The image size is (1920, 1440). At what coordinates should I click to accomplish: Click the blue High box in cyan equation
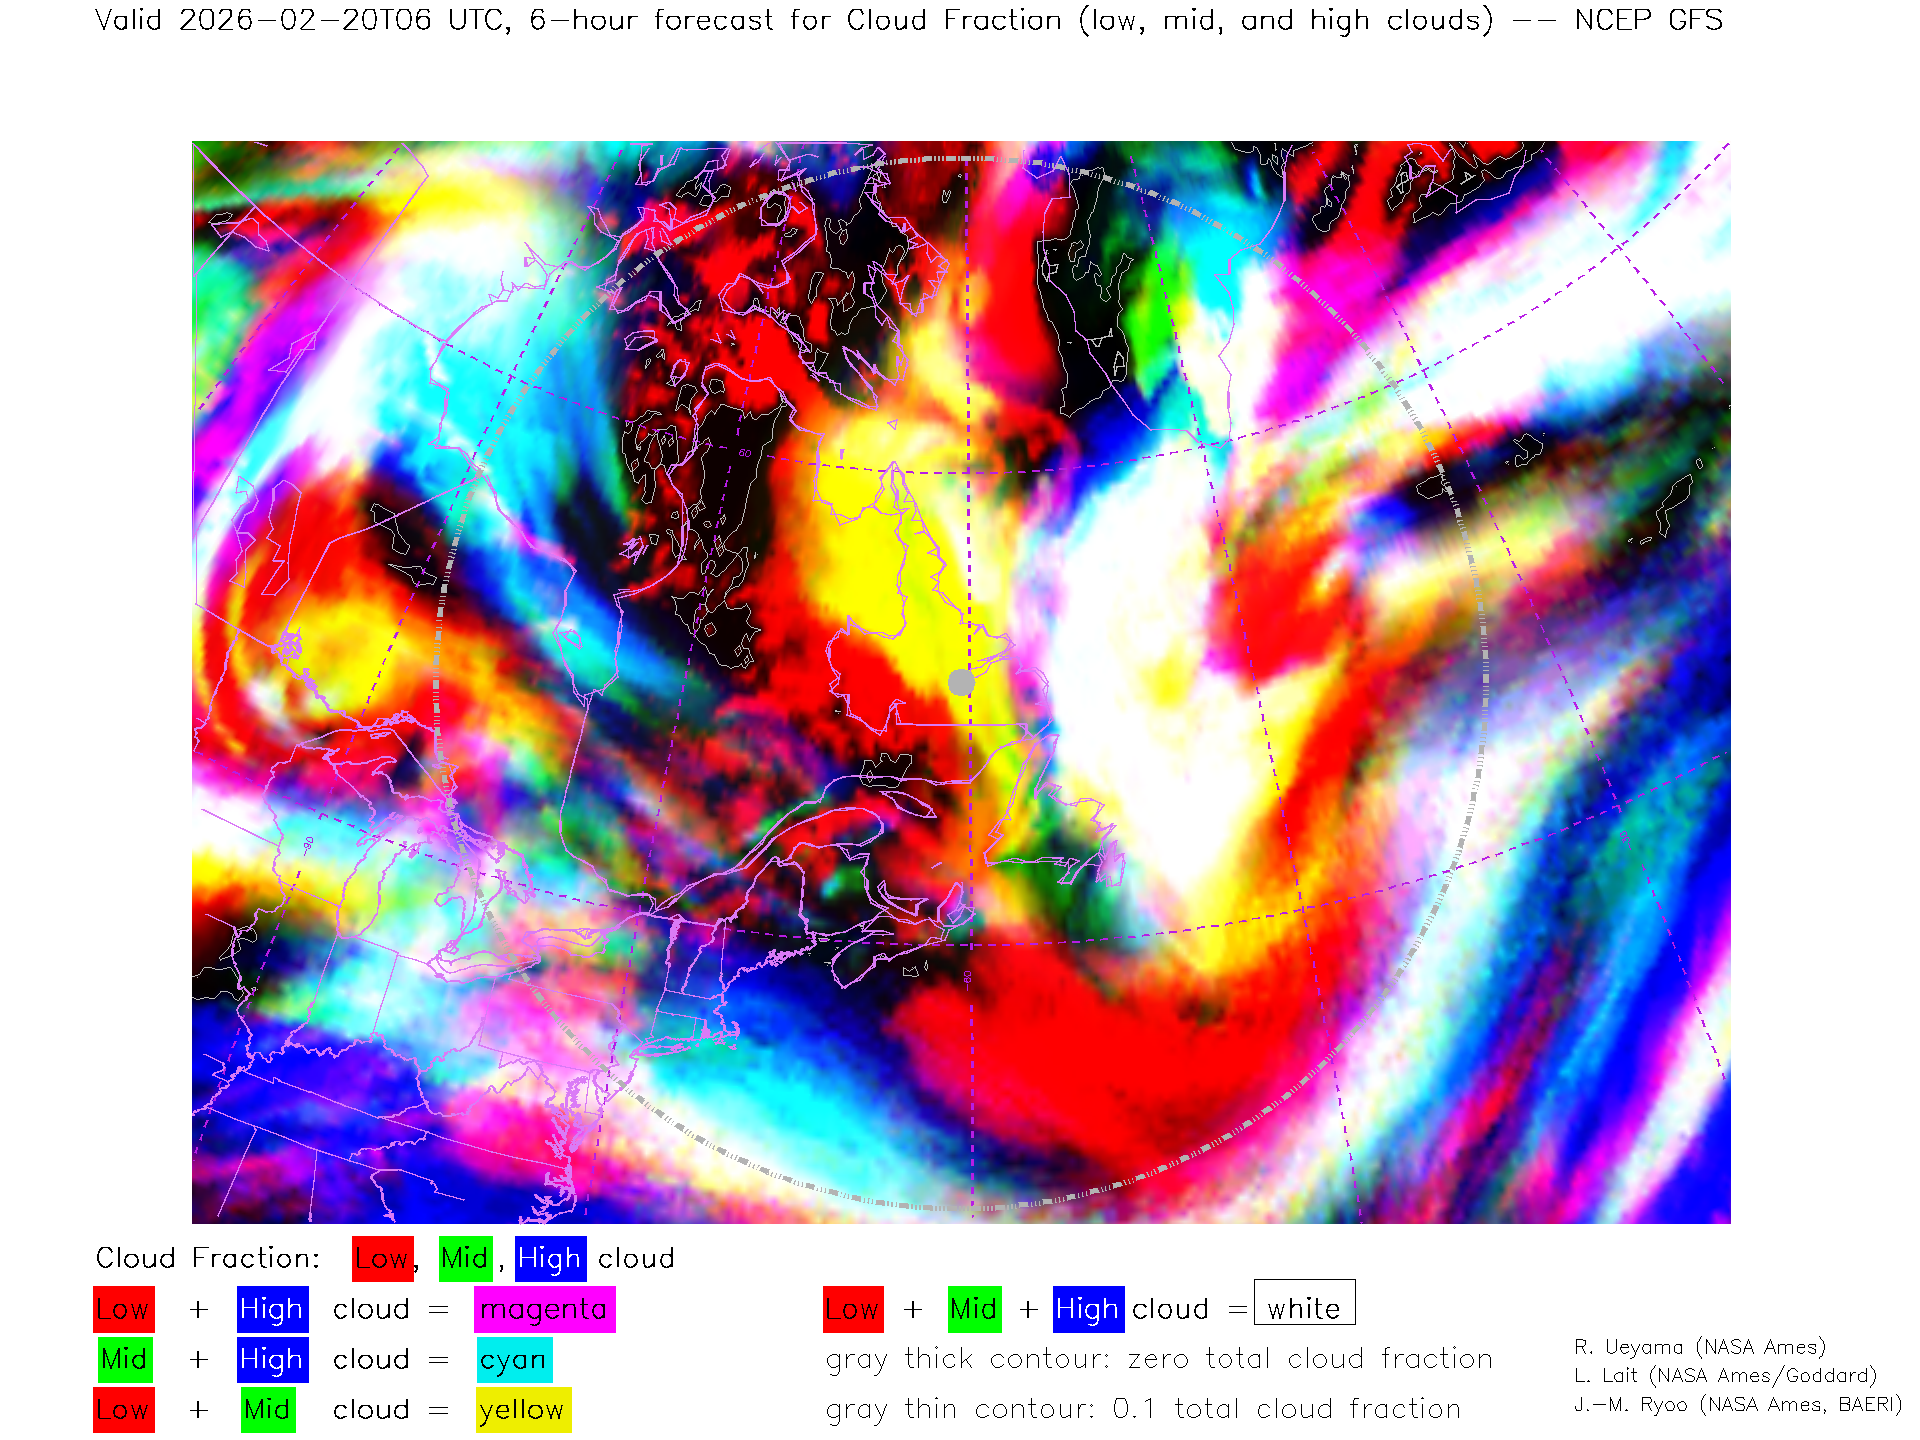pos(272,1360)
